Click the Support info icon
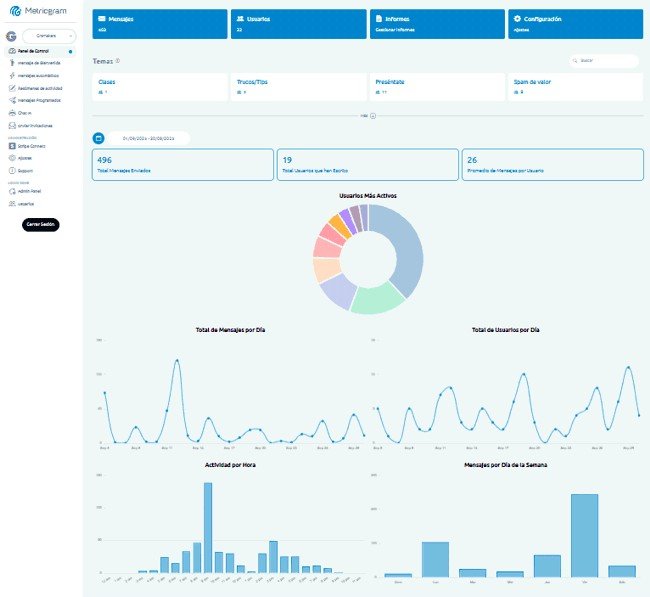650x597 pixels. pyautogui.click(x=10, y=171)
